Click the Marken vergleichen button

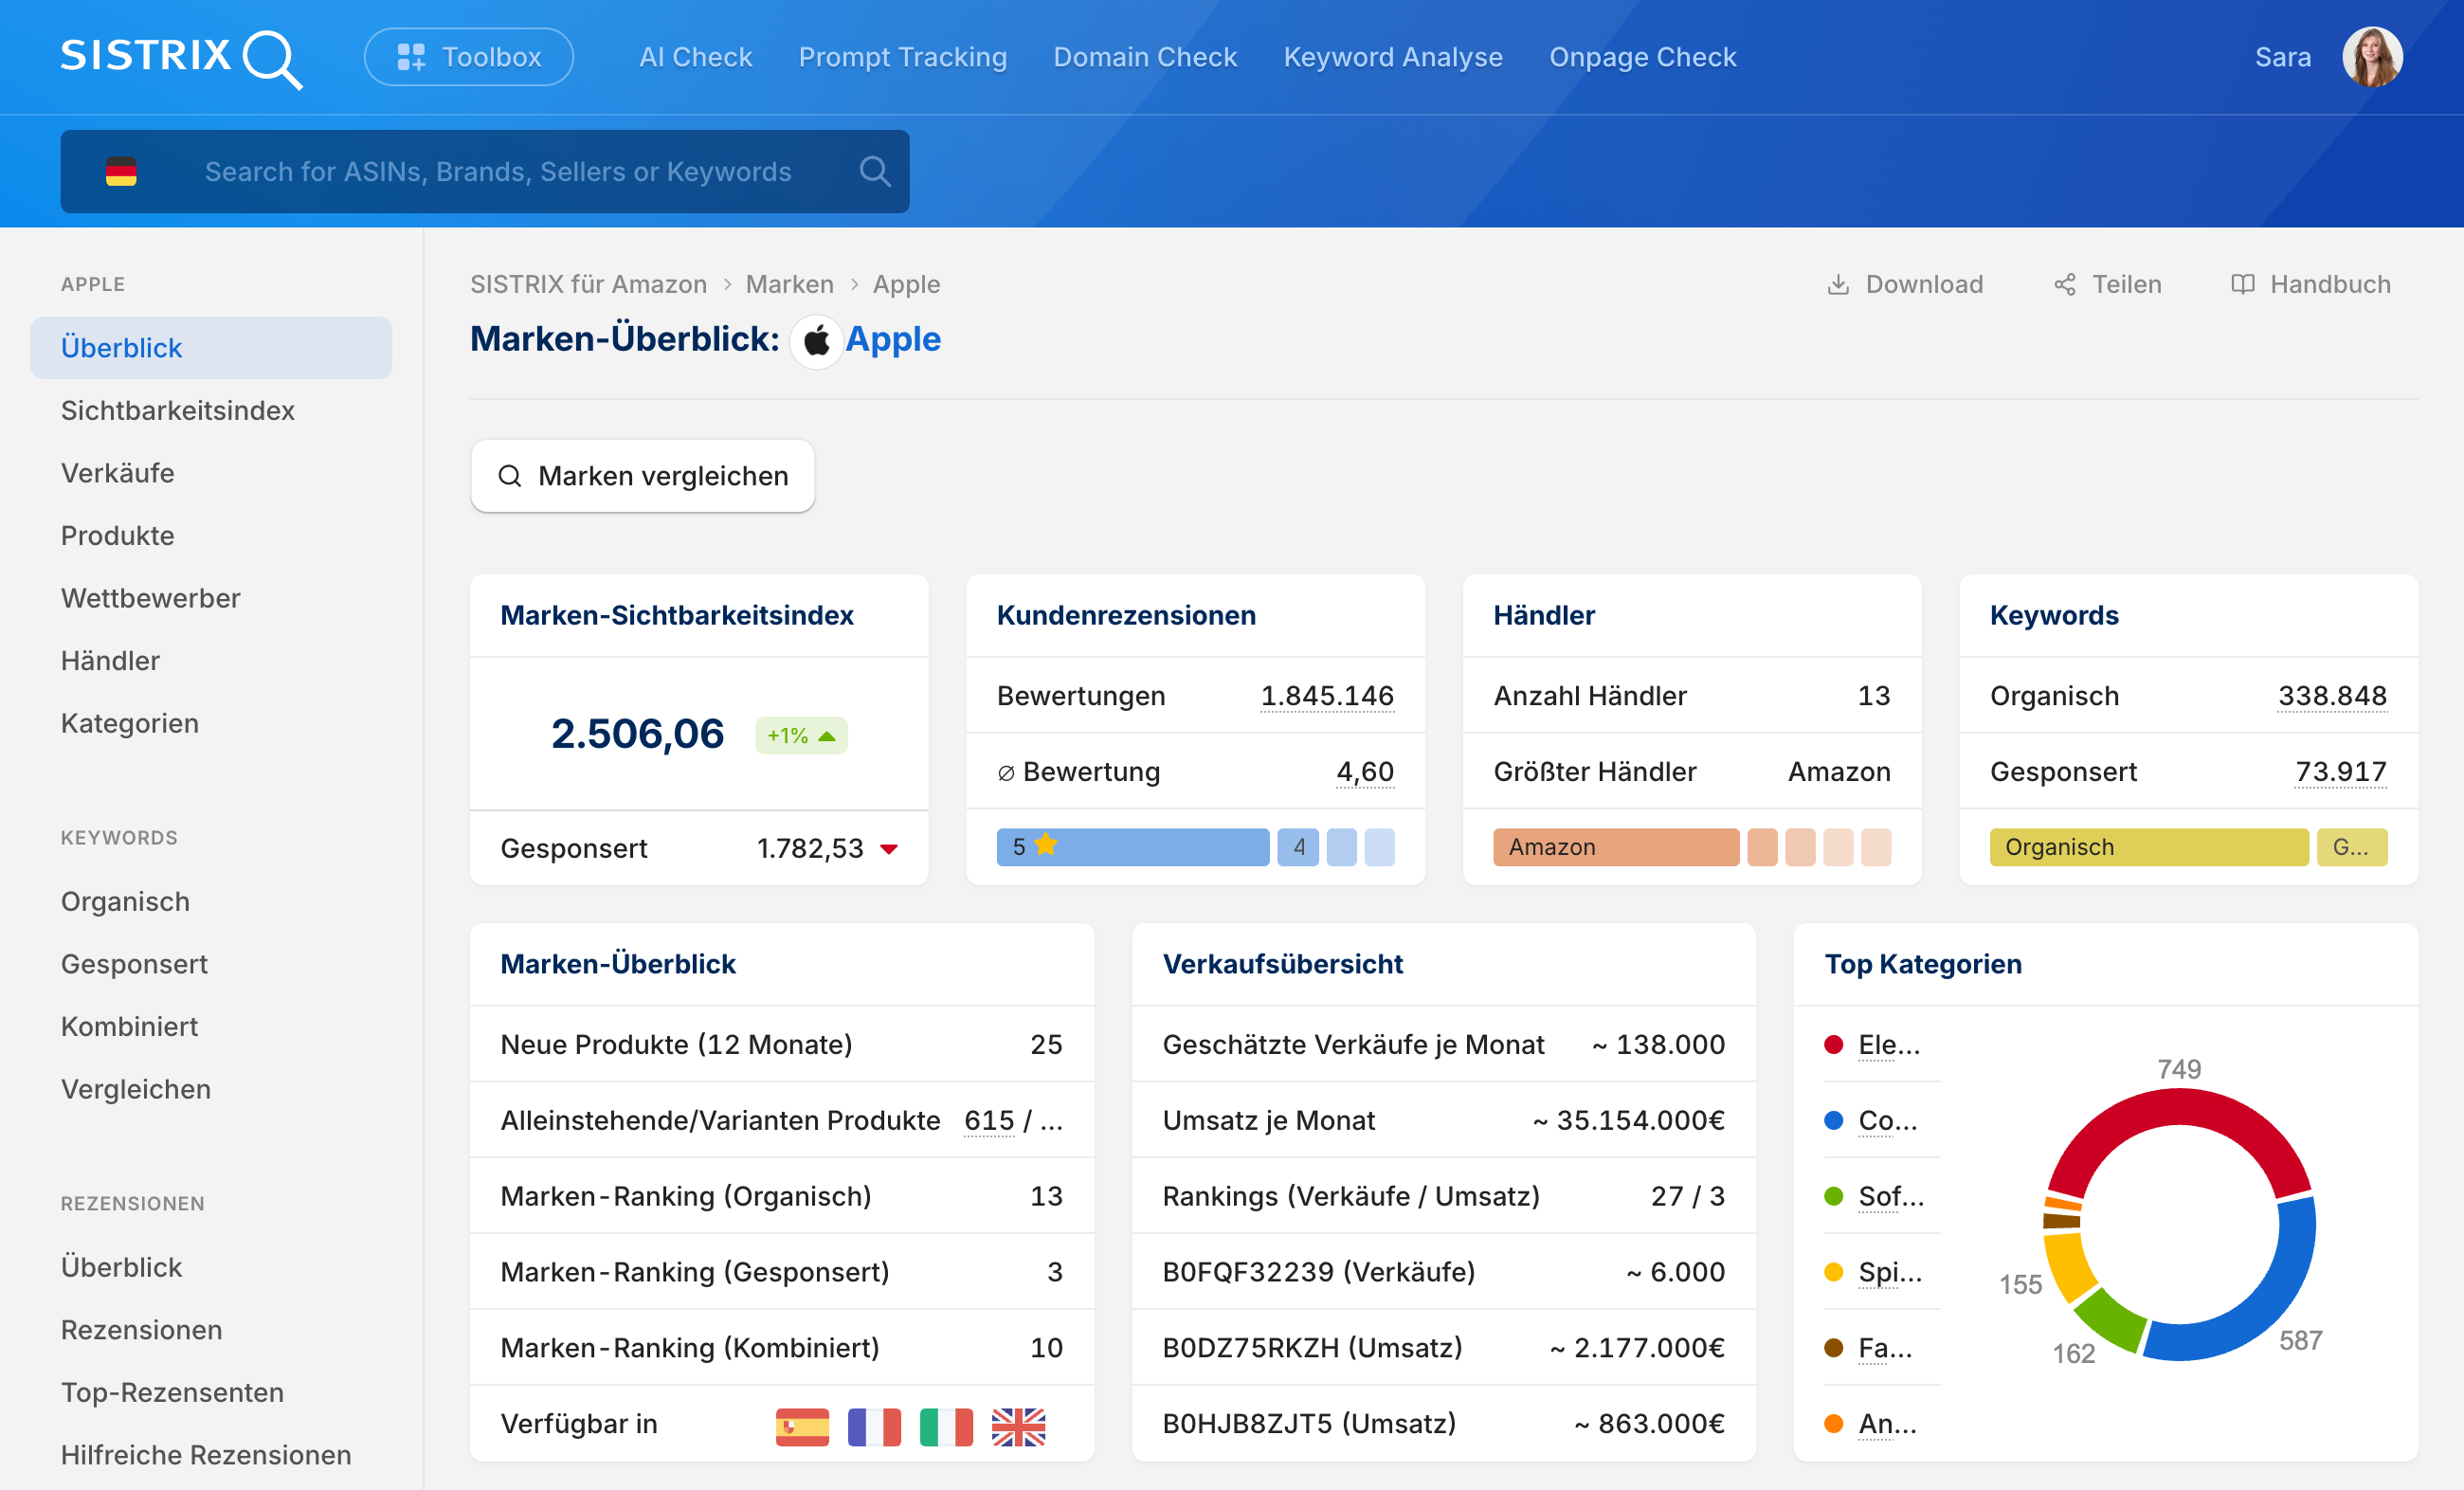coord(643,476)
